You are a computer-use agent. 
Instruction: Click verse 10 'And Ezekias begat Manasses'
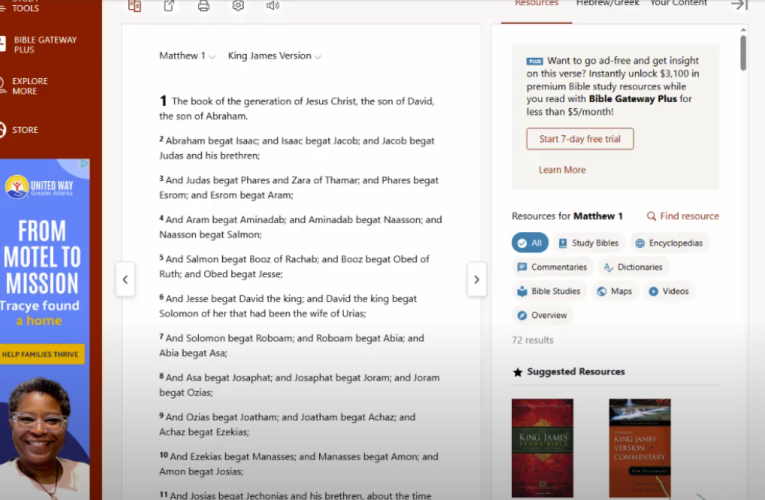299,464
